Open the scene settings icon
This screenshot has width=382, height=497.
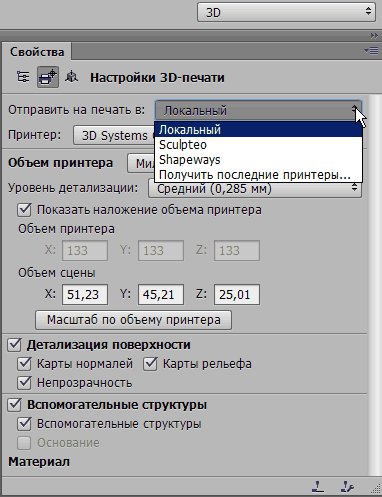point(23,77)
